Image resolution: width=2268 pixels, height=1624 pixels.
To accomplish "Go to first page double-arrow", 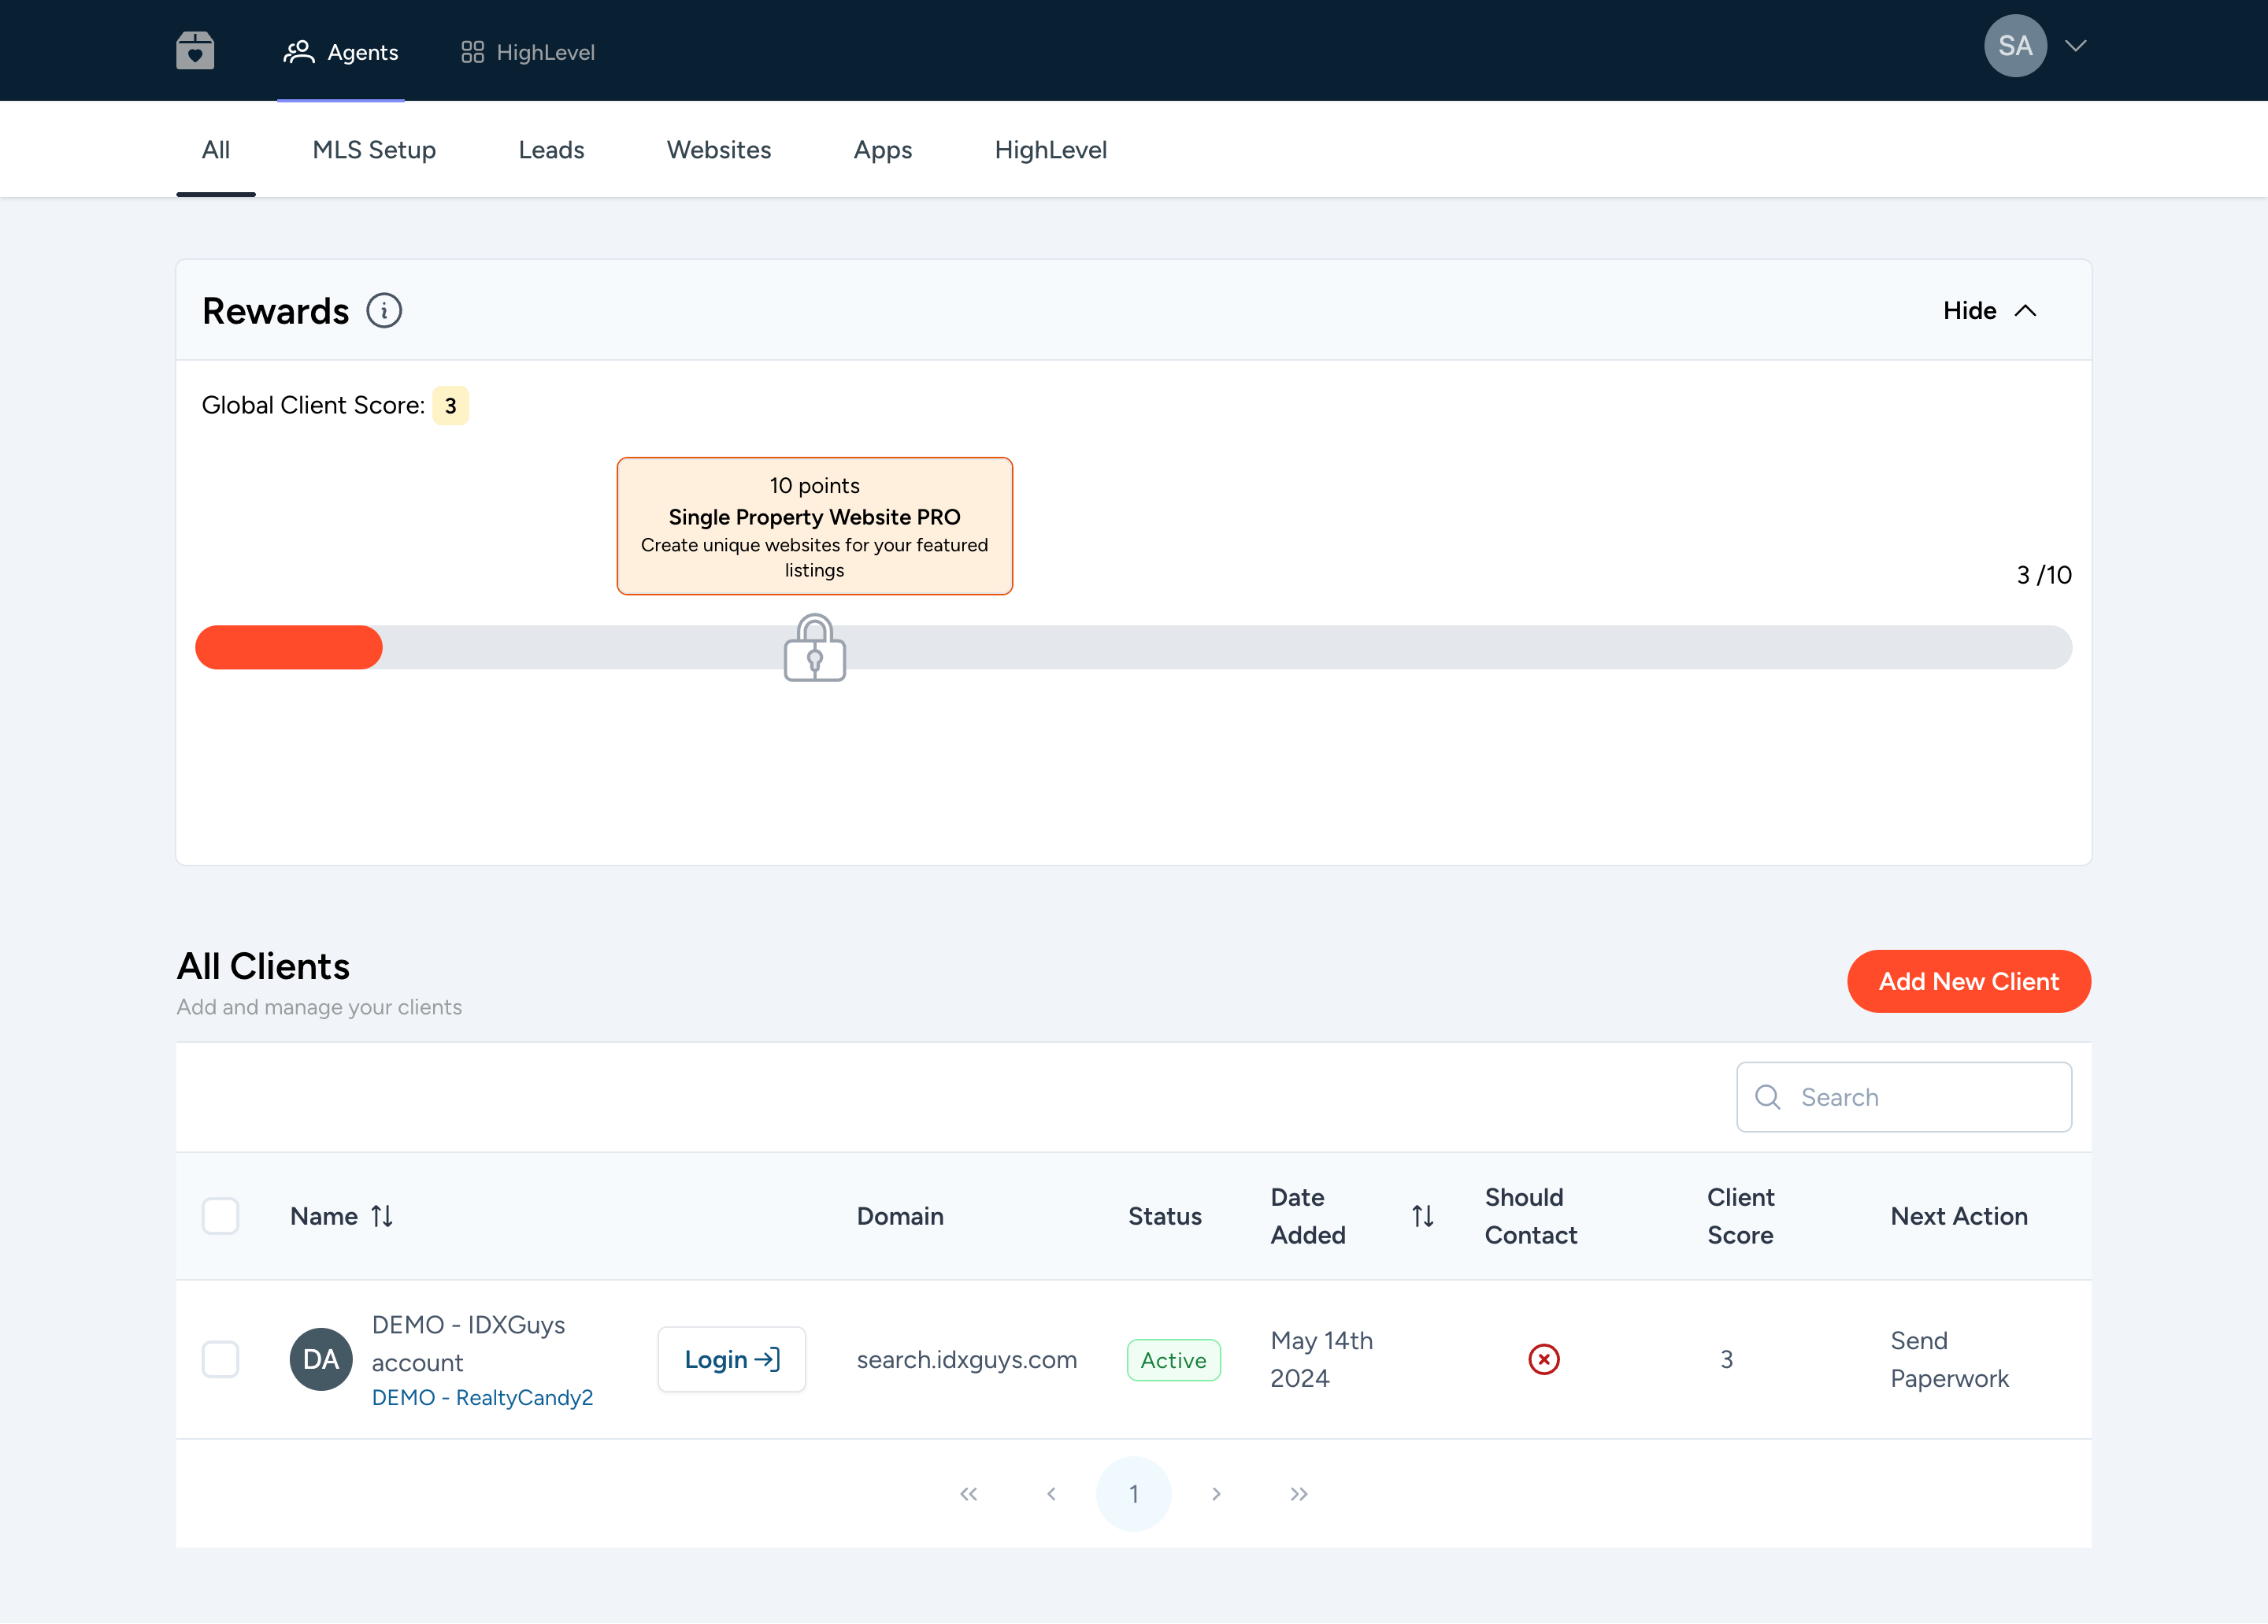I will coord(968,1494).
